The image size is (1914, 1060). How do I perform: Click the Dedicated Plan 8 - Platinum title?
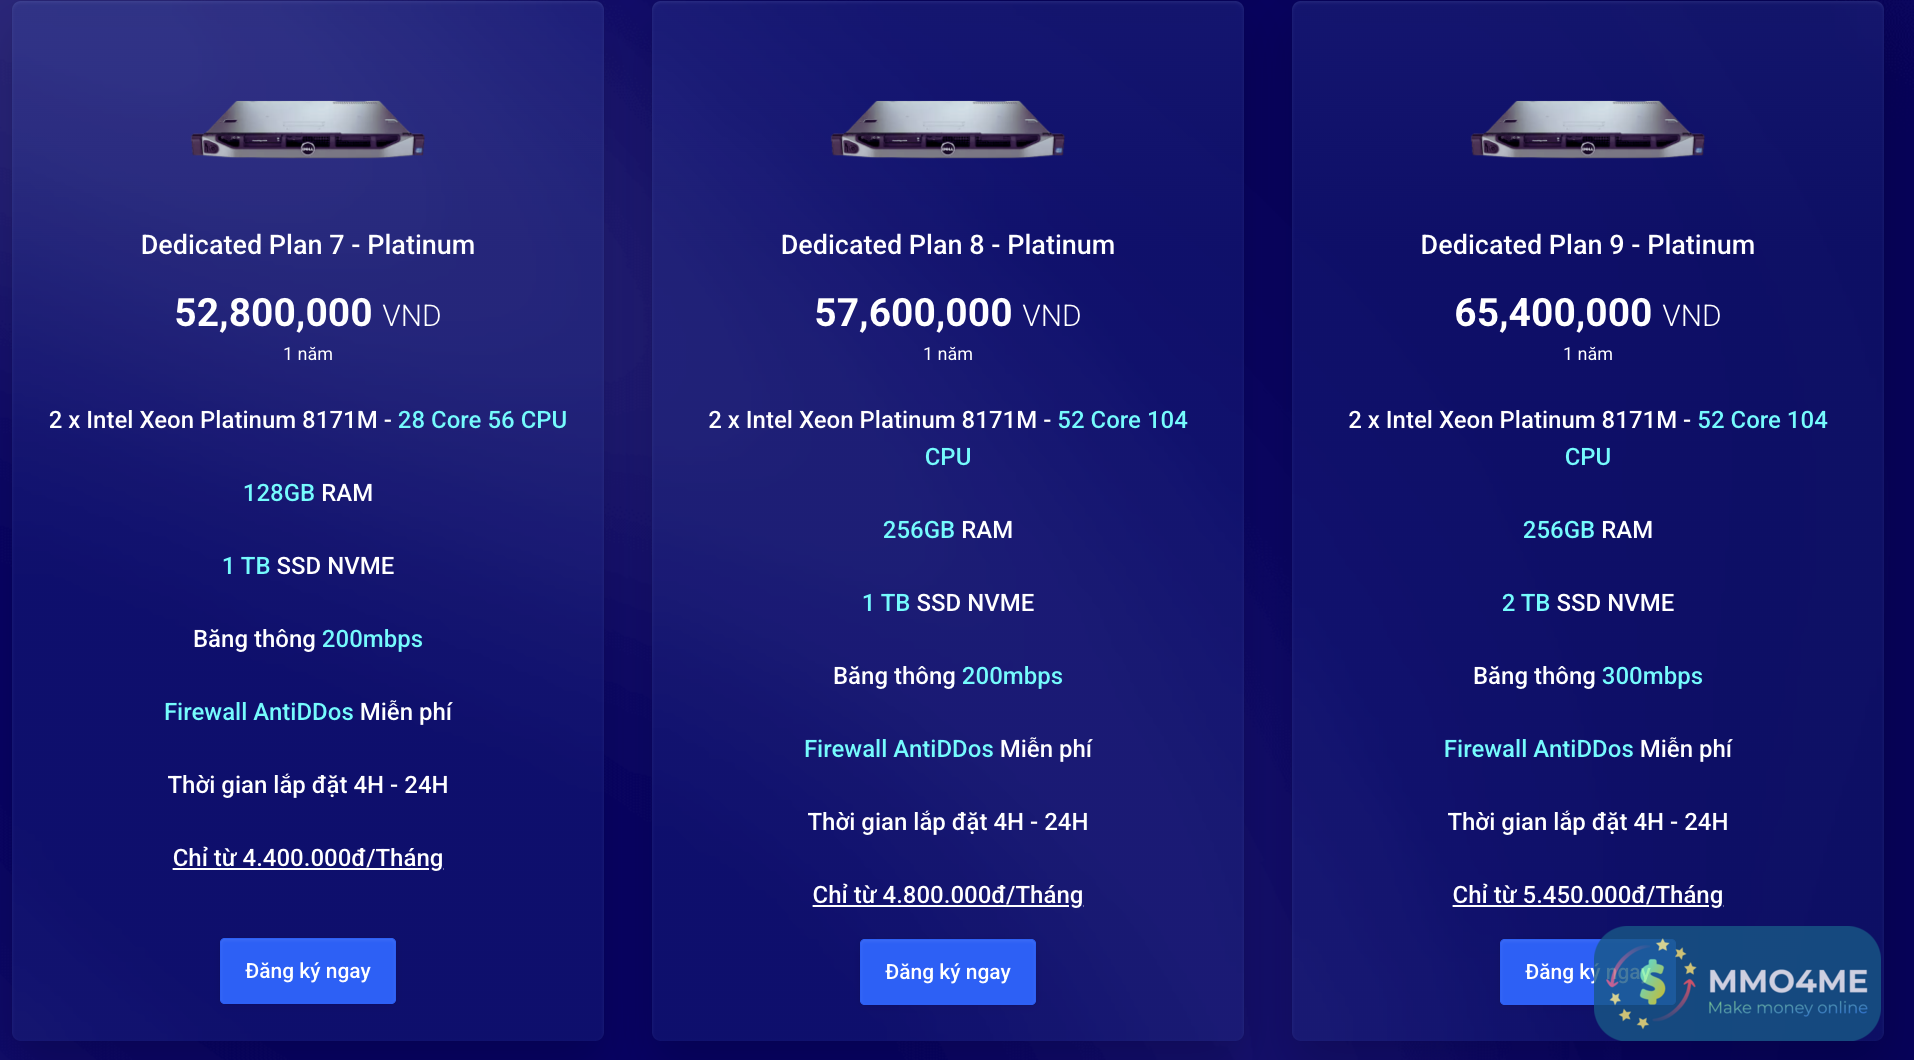(947, 245)
